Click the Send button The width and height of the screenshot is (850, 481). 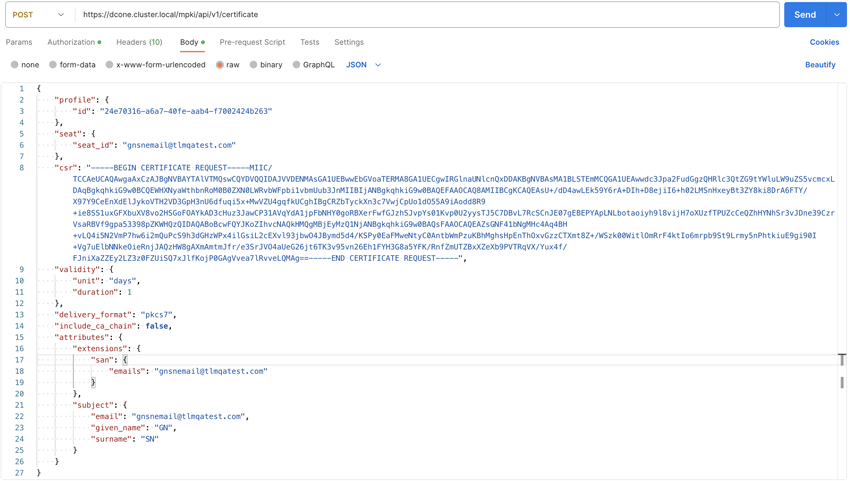805,15
